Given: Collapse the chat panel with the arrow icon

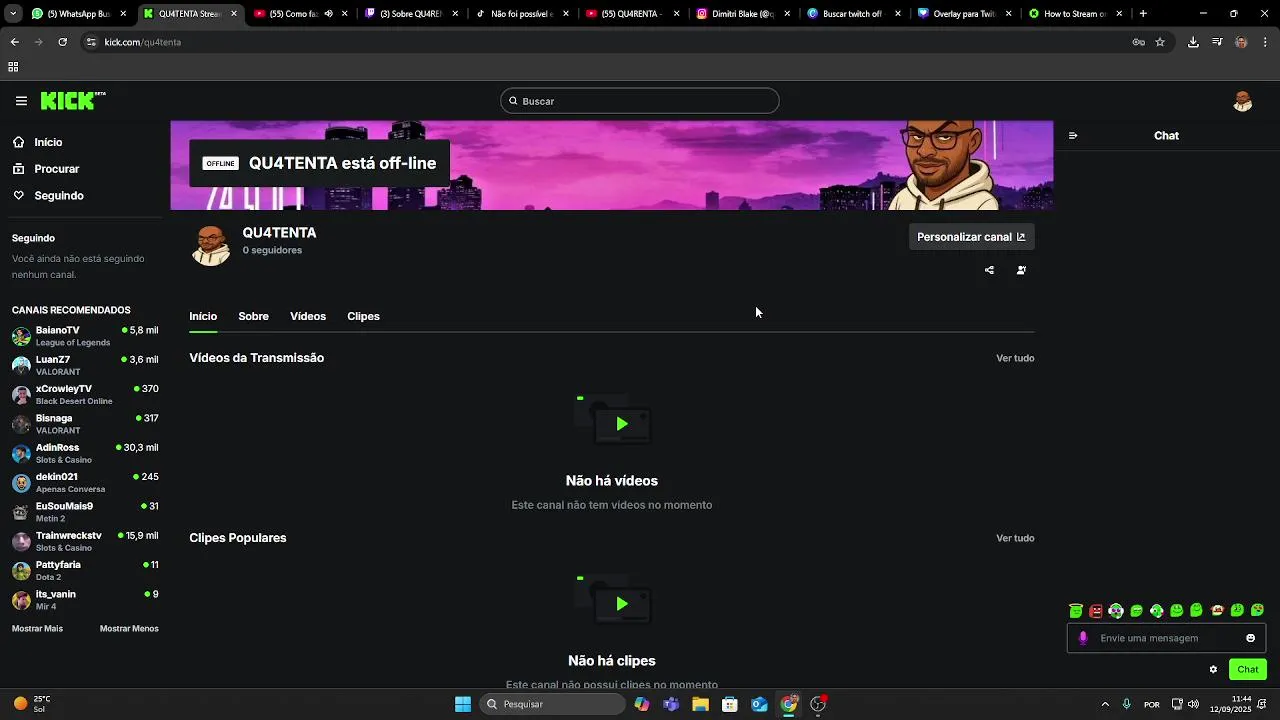Looking at the screenshot, I should (1073, 136).
